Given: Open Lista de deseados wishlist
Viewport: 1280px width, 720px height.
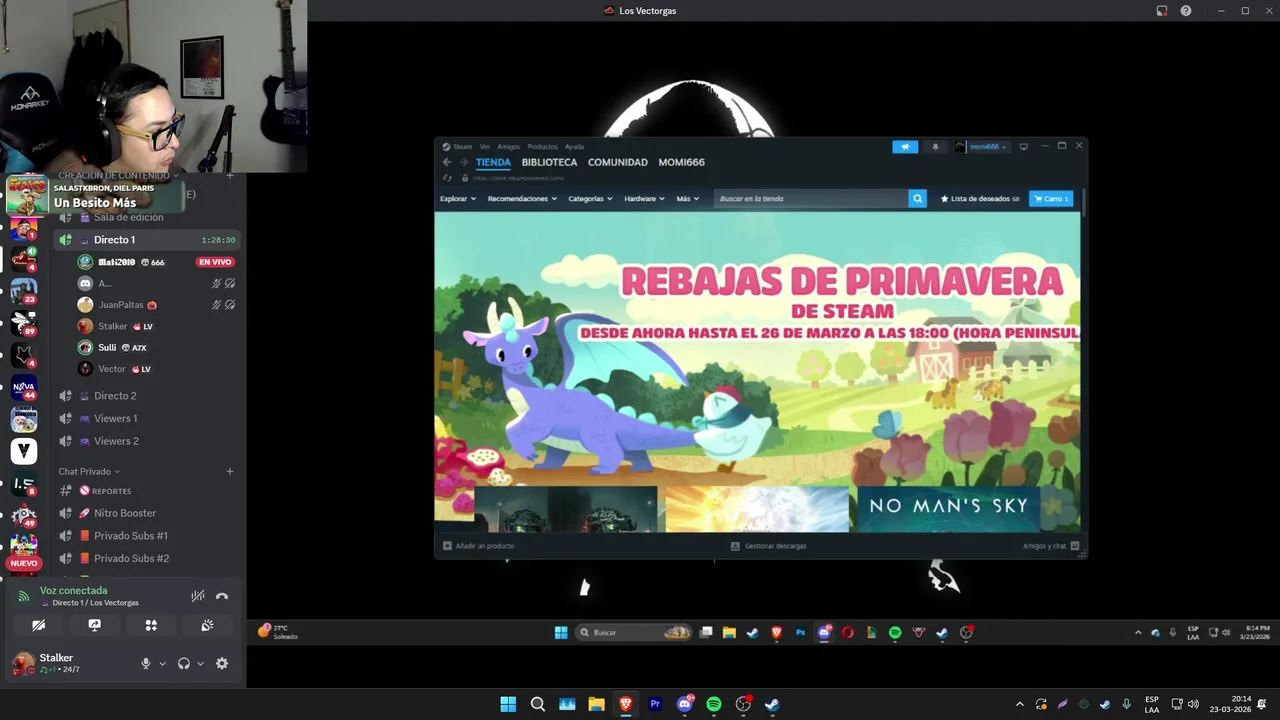Looking at the screenshot, I should 979,199.
